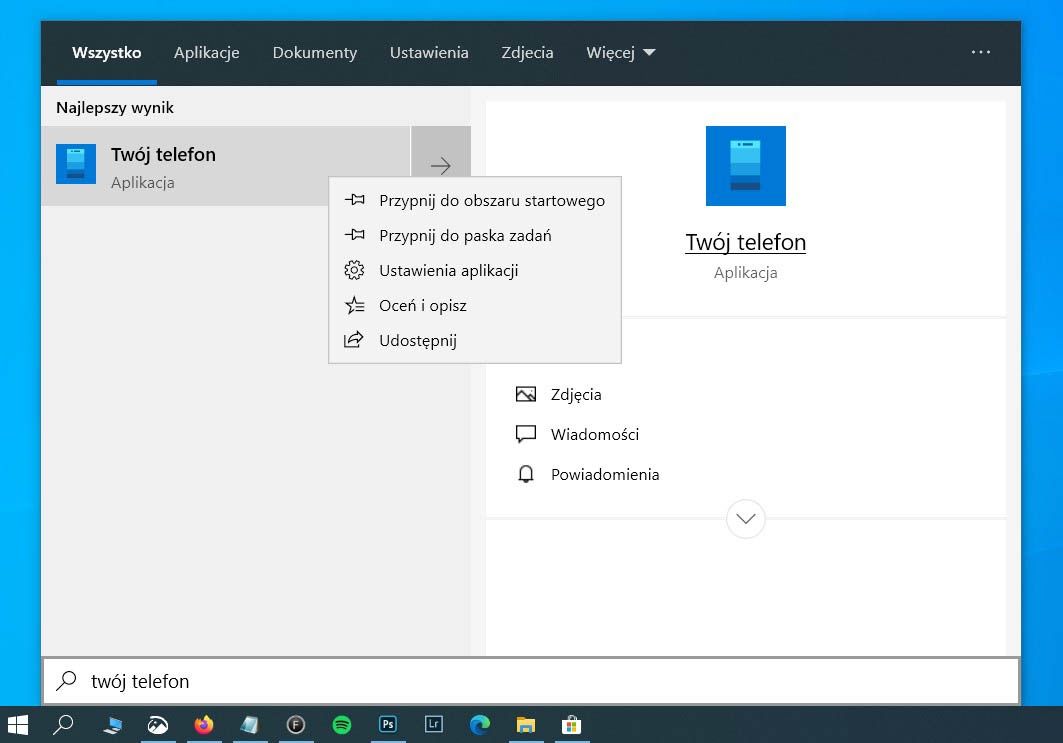Click the search box with twój telefon

coord(531,681)
